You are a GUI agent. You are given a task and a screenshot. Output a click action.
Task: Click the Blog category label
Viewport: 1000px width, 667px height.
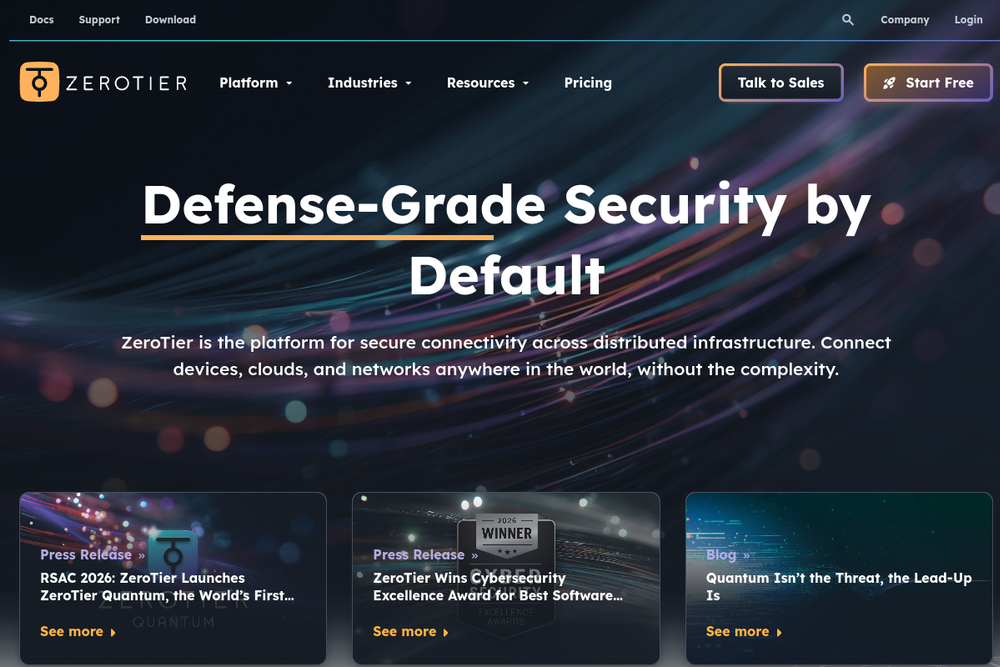pyautogui.click(x=721, y=555)
